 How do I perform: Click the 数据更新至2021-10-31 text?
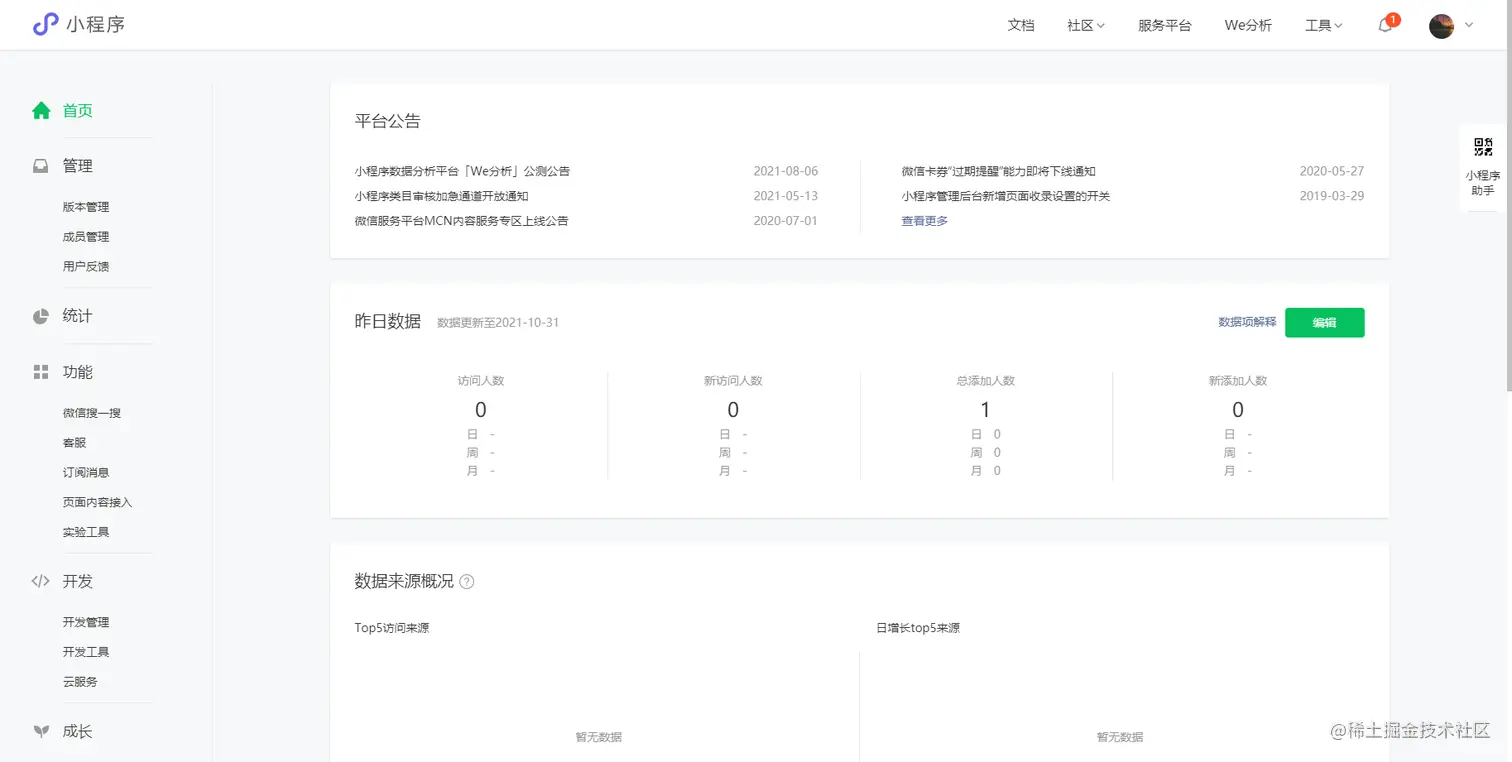pyautogui.click(x=498, y=323)
